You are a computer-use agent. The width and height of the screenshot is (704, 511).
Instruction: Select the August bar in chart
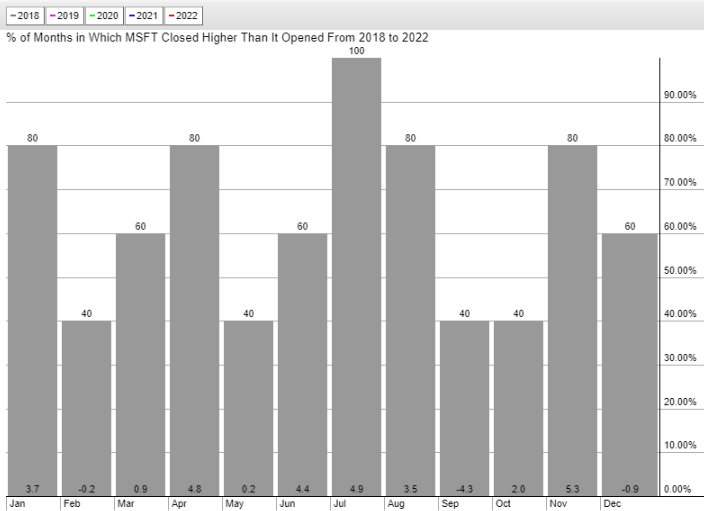pyautogui.click(x=410, y=321)
